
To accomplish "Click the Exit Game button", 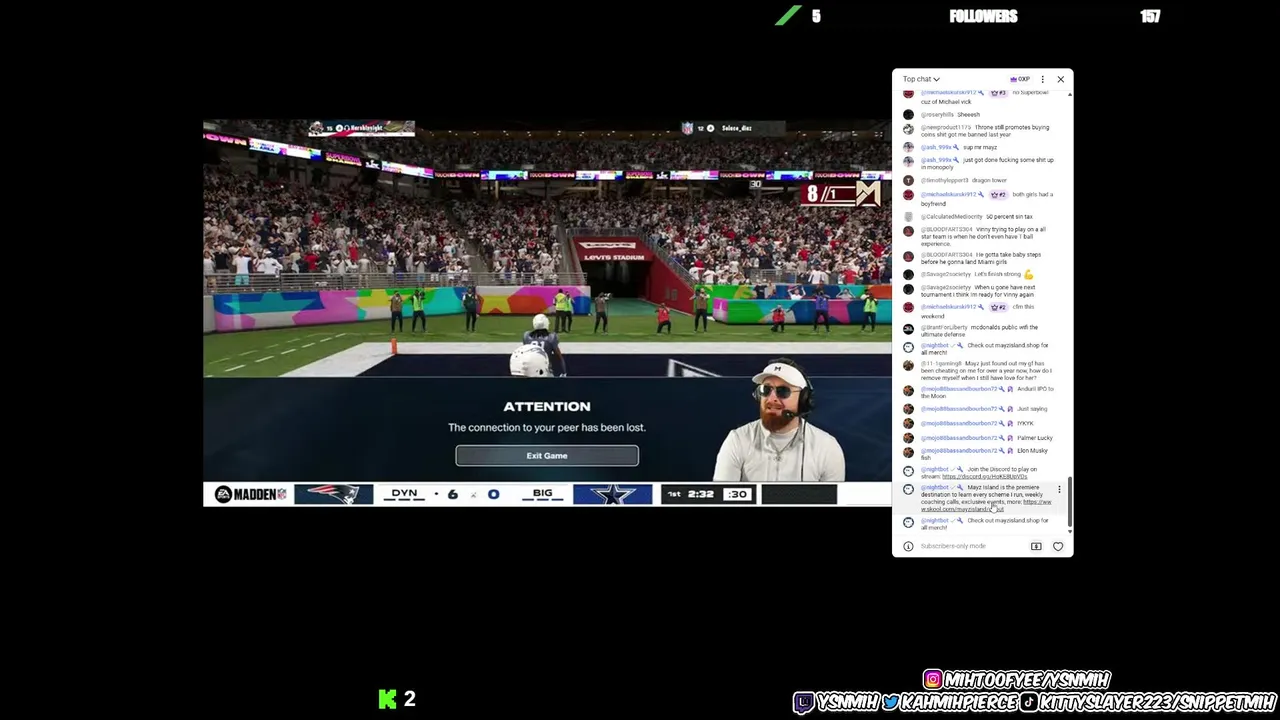I will (x=547, y=456).
